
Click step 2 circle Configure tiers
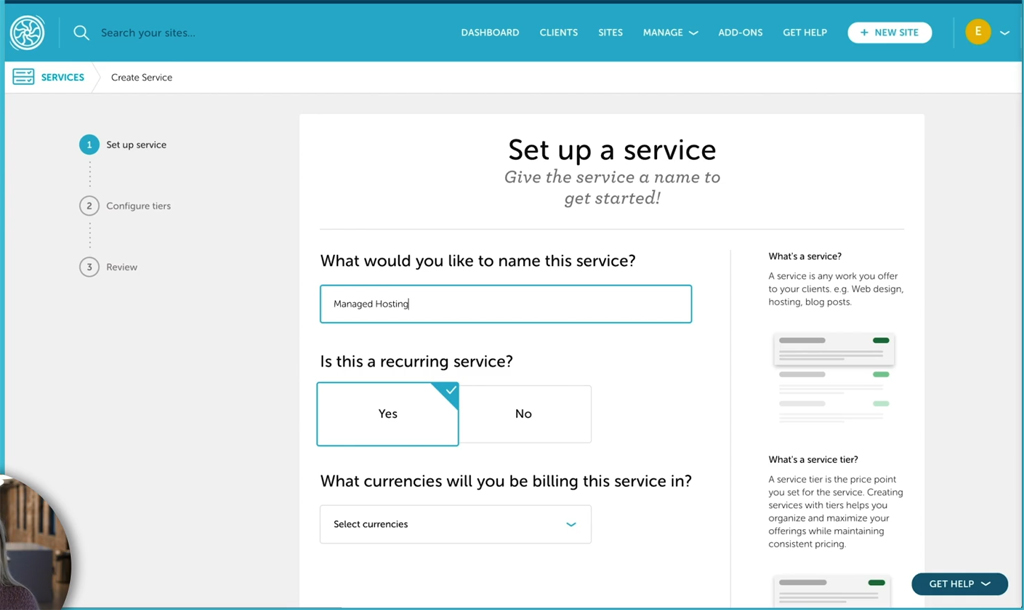tap(89, 206)
